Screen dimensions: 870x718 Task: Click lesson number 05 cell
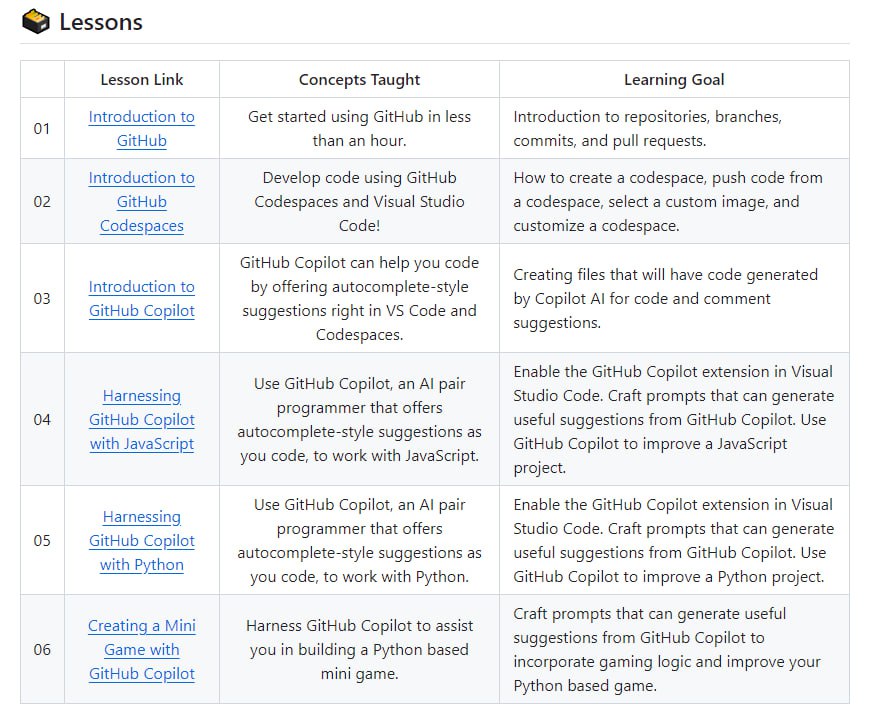tap(42, 540)
